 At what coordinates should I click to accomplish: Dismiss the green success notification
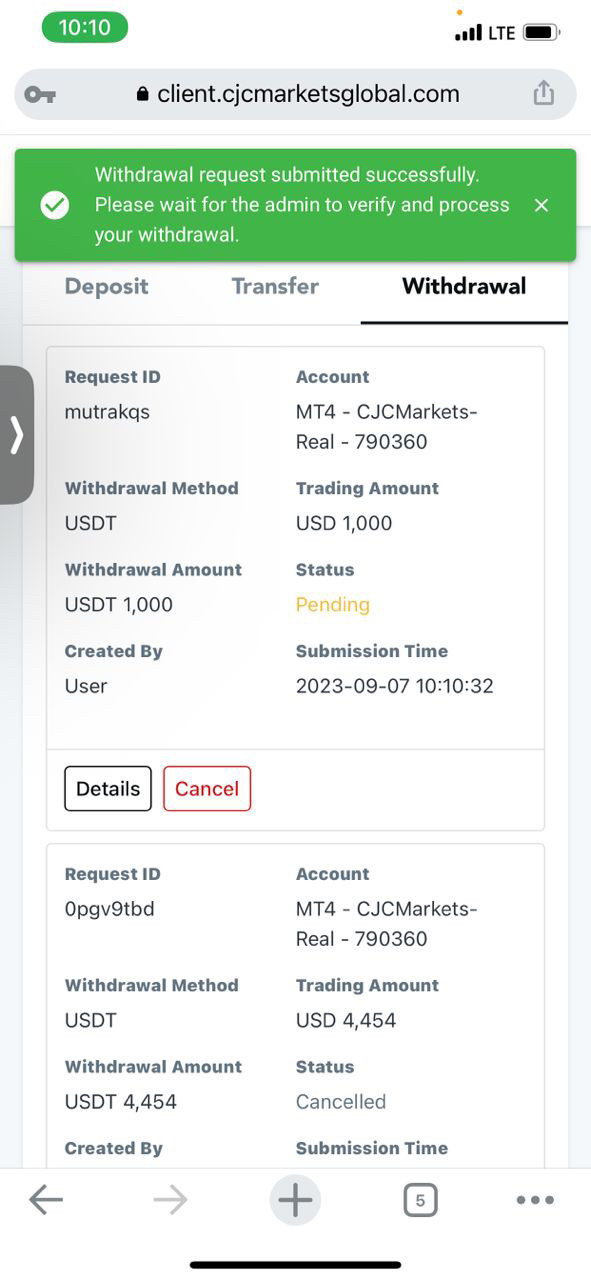pyautogui.click(x=541, y=205)
